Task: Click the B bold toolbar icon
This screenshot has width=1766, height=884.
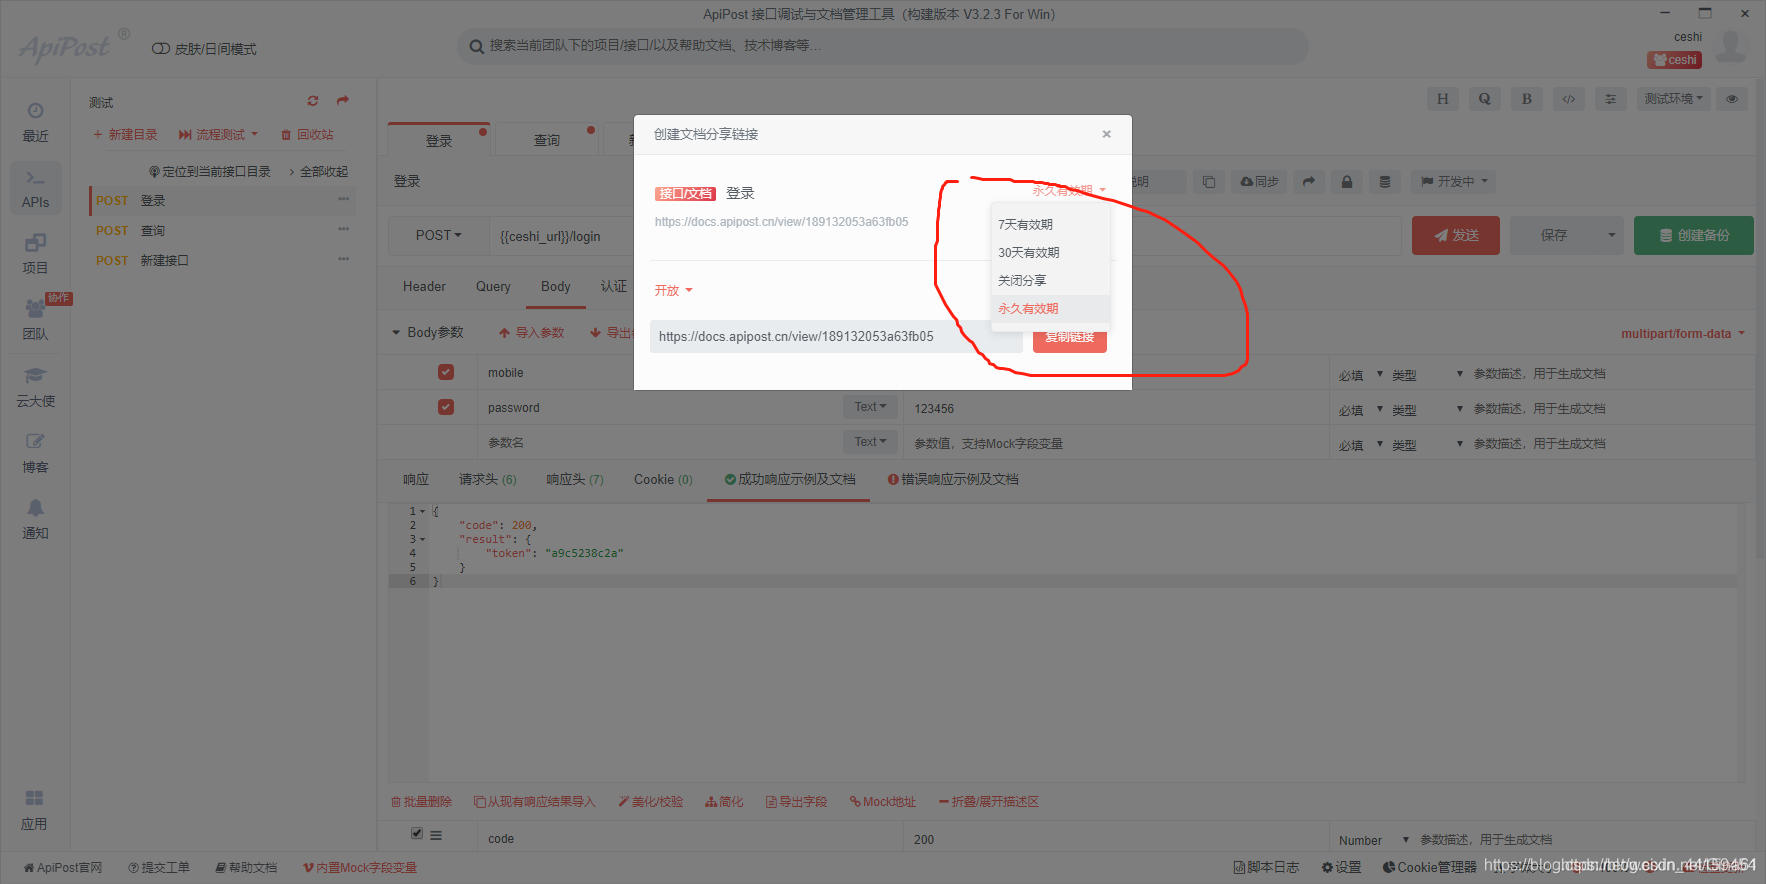Action: pos(1526,99)
